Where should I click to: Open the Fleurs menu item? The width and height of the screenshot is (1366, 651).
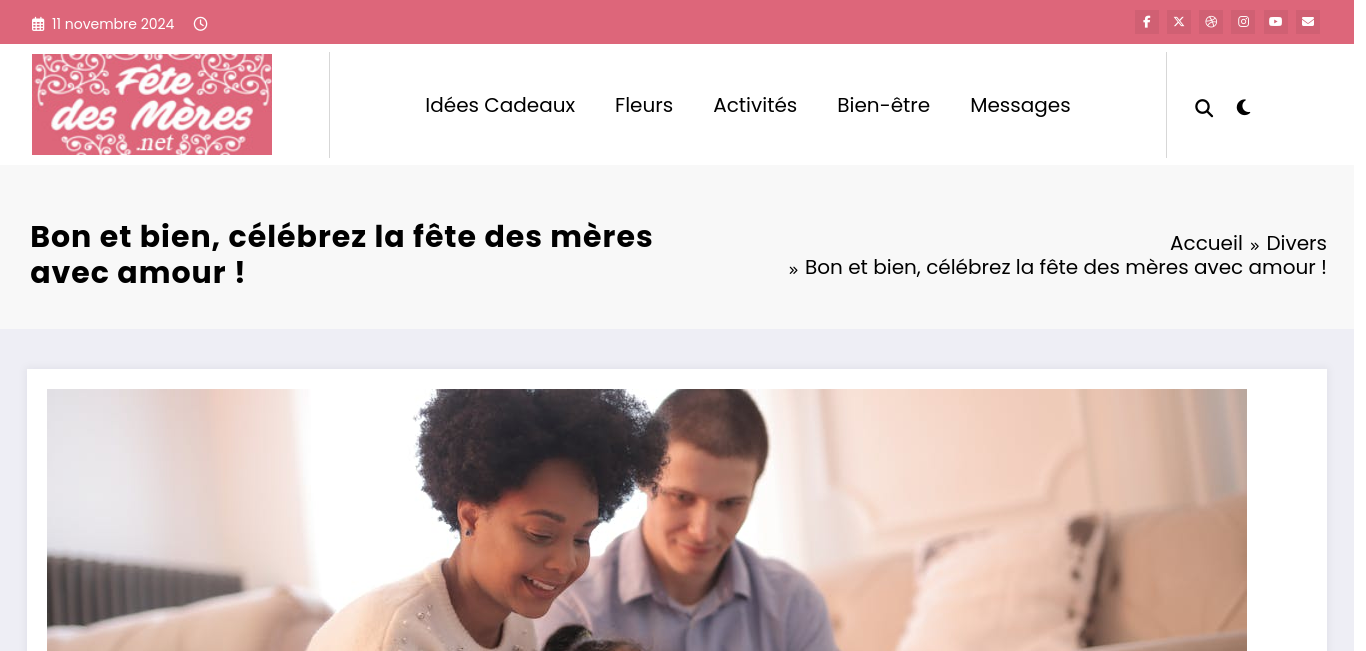(x=644, y=105)
